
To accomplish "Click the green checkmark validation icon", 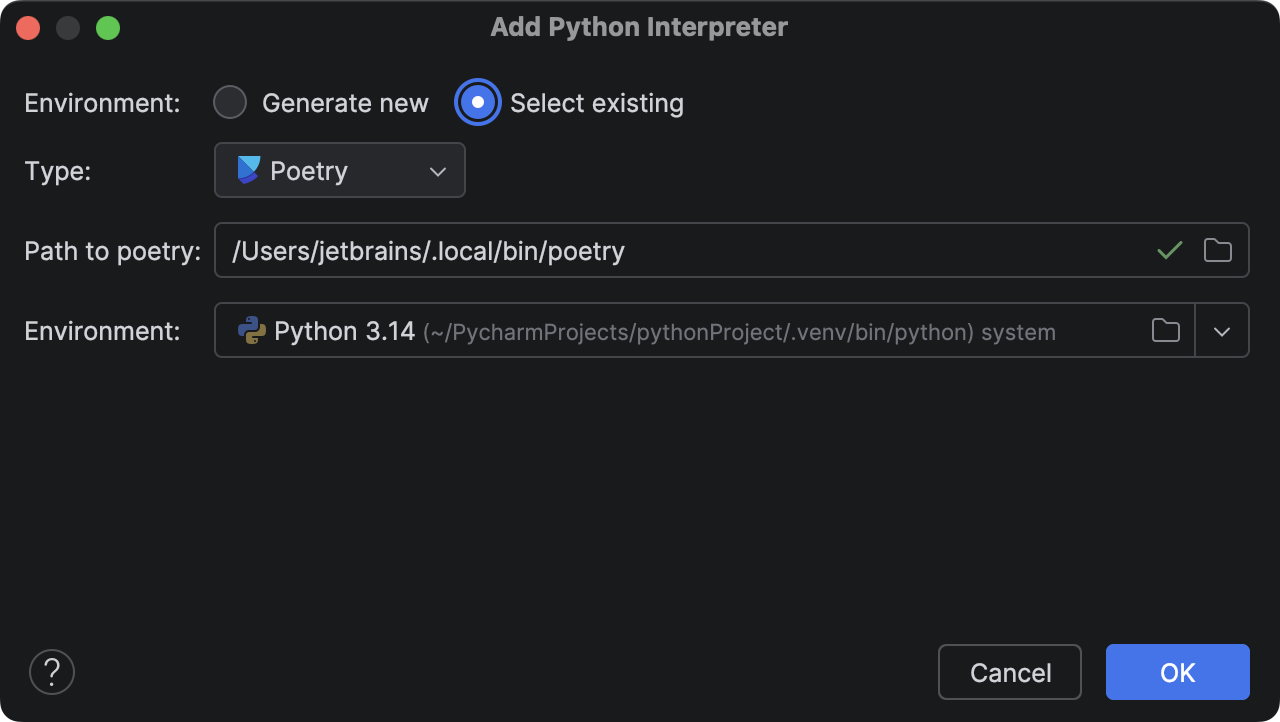I will (1168, 250).
